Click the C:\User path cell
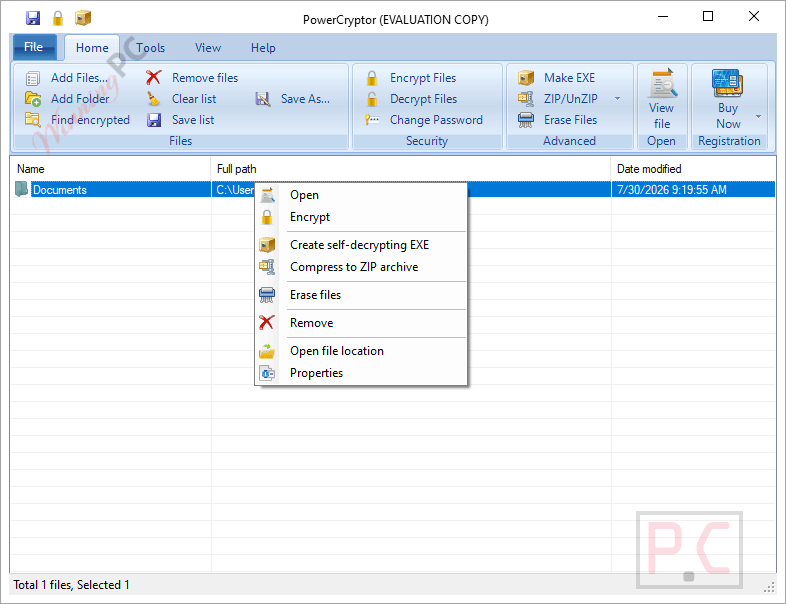Image resolution: width=786 pixels, height=604 pixels. click(235, 189)
